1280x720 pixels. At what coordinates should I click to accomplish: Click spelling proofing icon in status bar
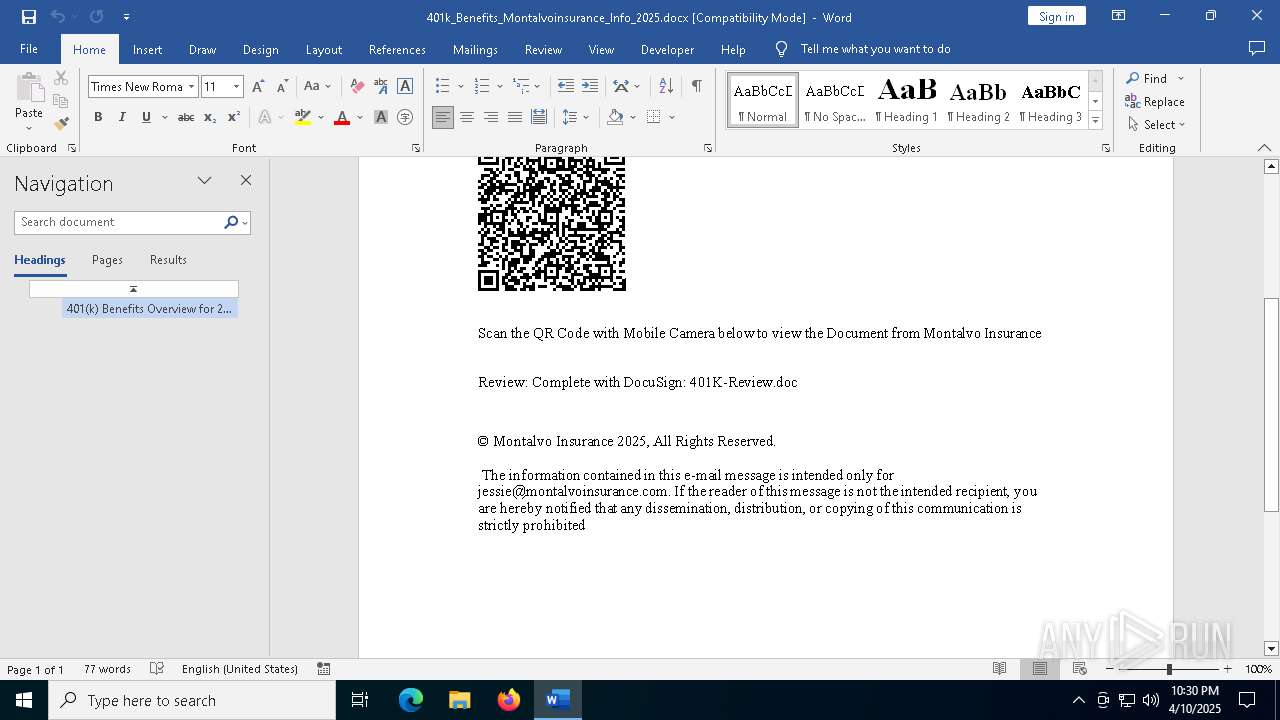(157, 669)
